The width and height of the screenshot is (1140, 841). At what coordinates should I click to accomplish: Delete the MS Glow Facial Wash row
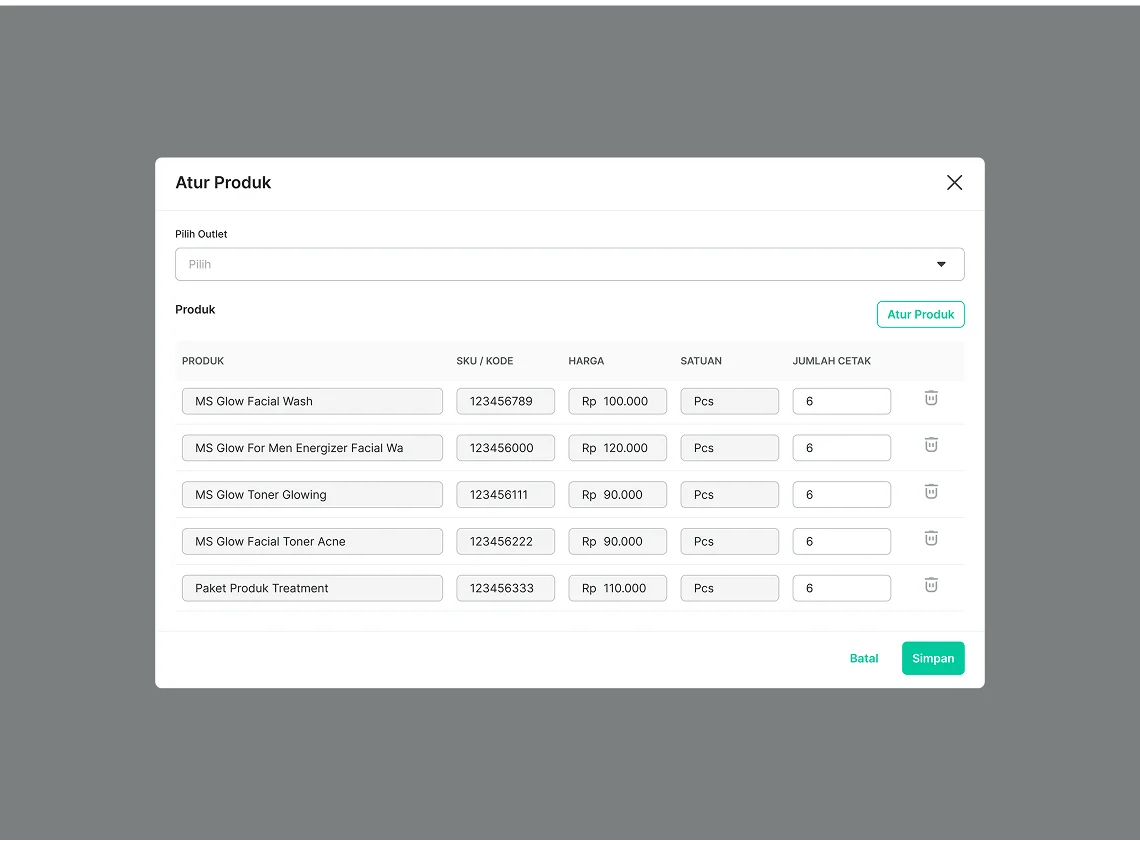[931, 398]
